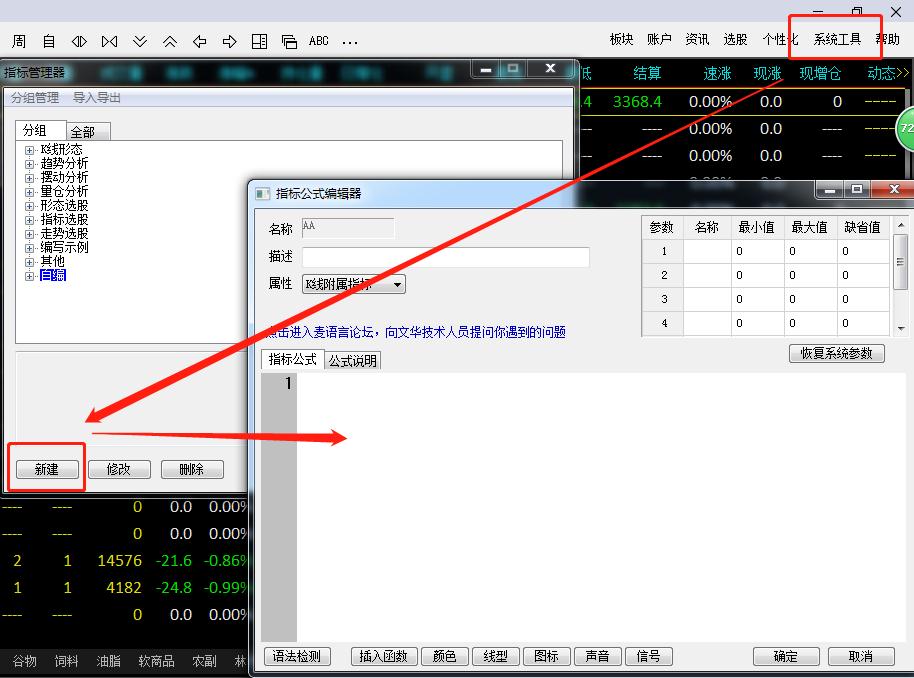Open the 系统工具 menu
The image size is (914, 678).
click(837, 39)
